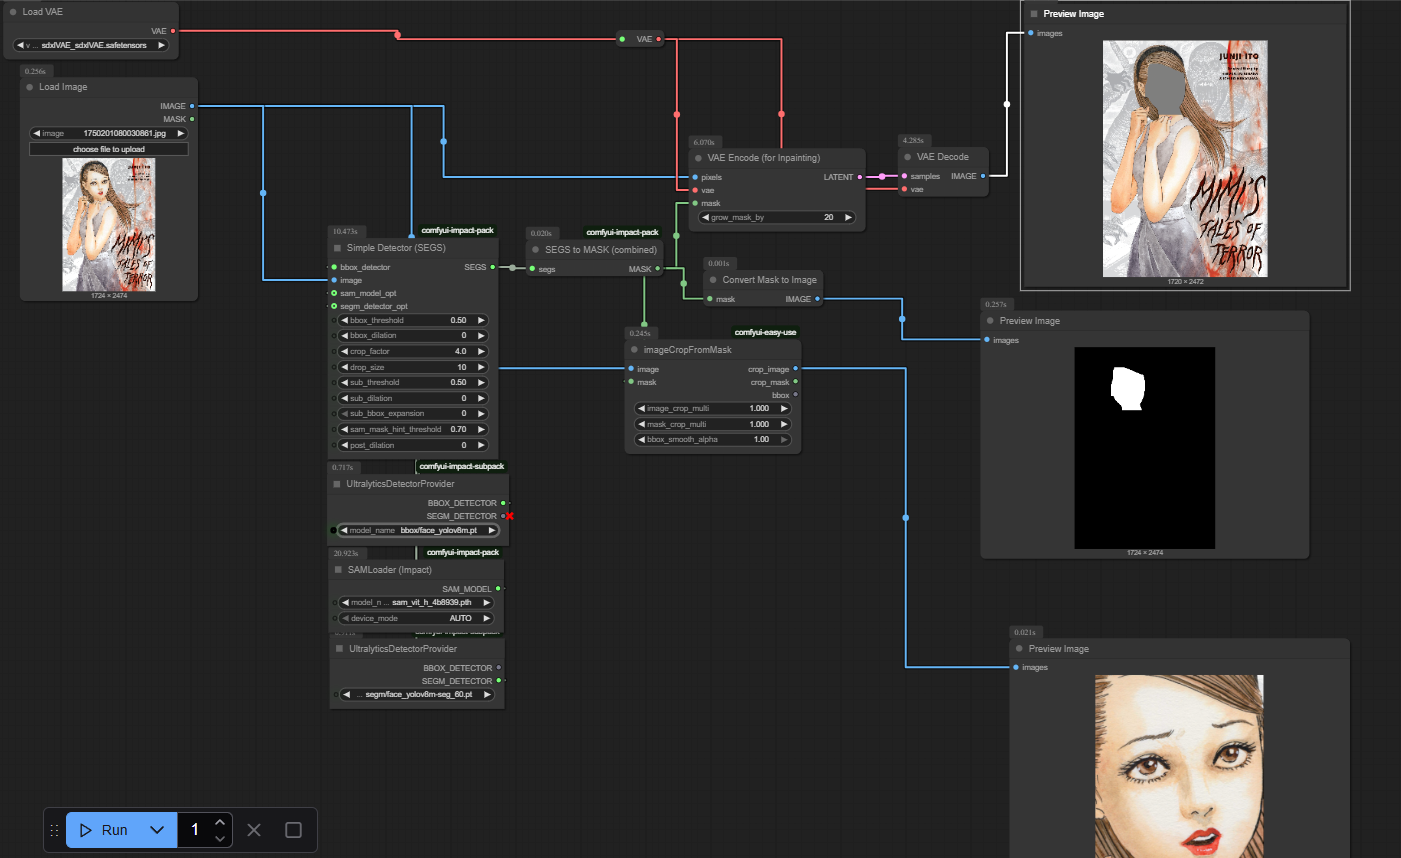1401x858 pixels.
Task: Collapse the imageCropFromMask node
Action: point(635,350)
